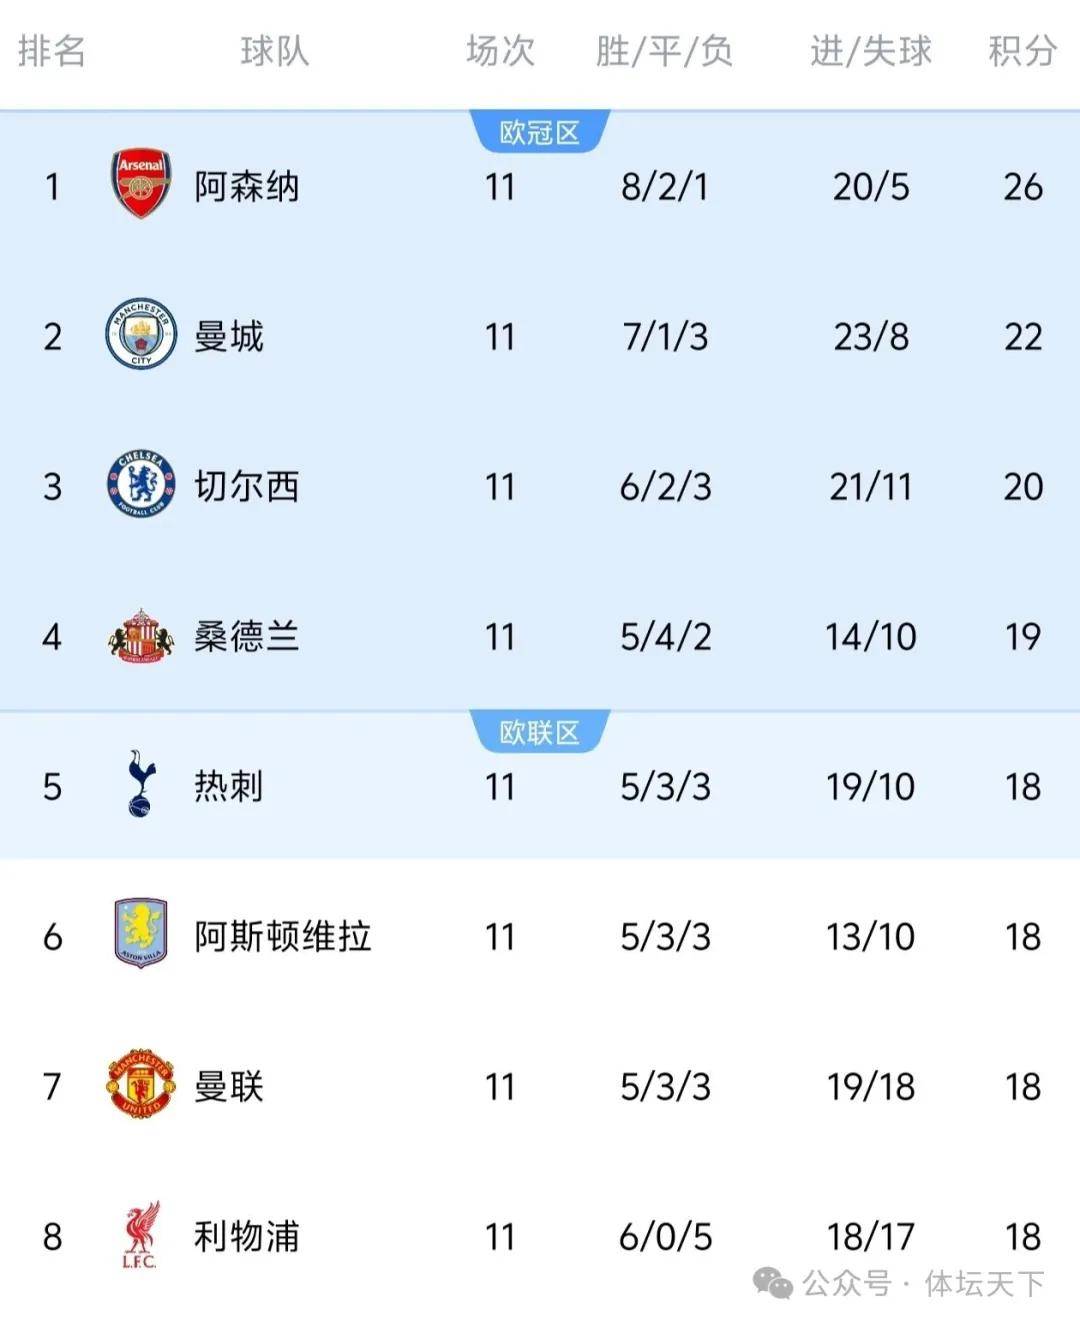
Task: Click the Arsenal club crest
Action: coord(141,185)
